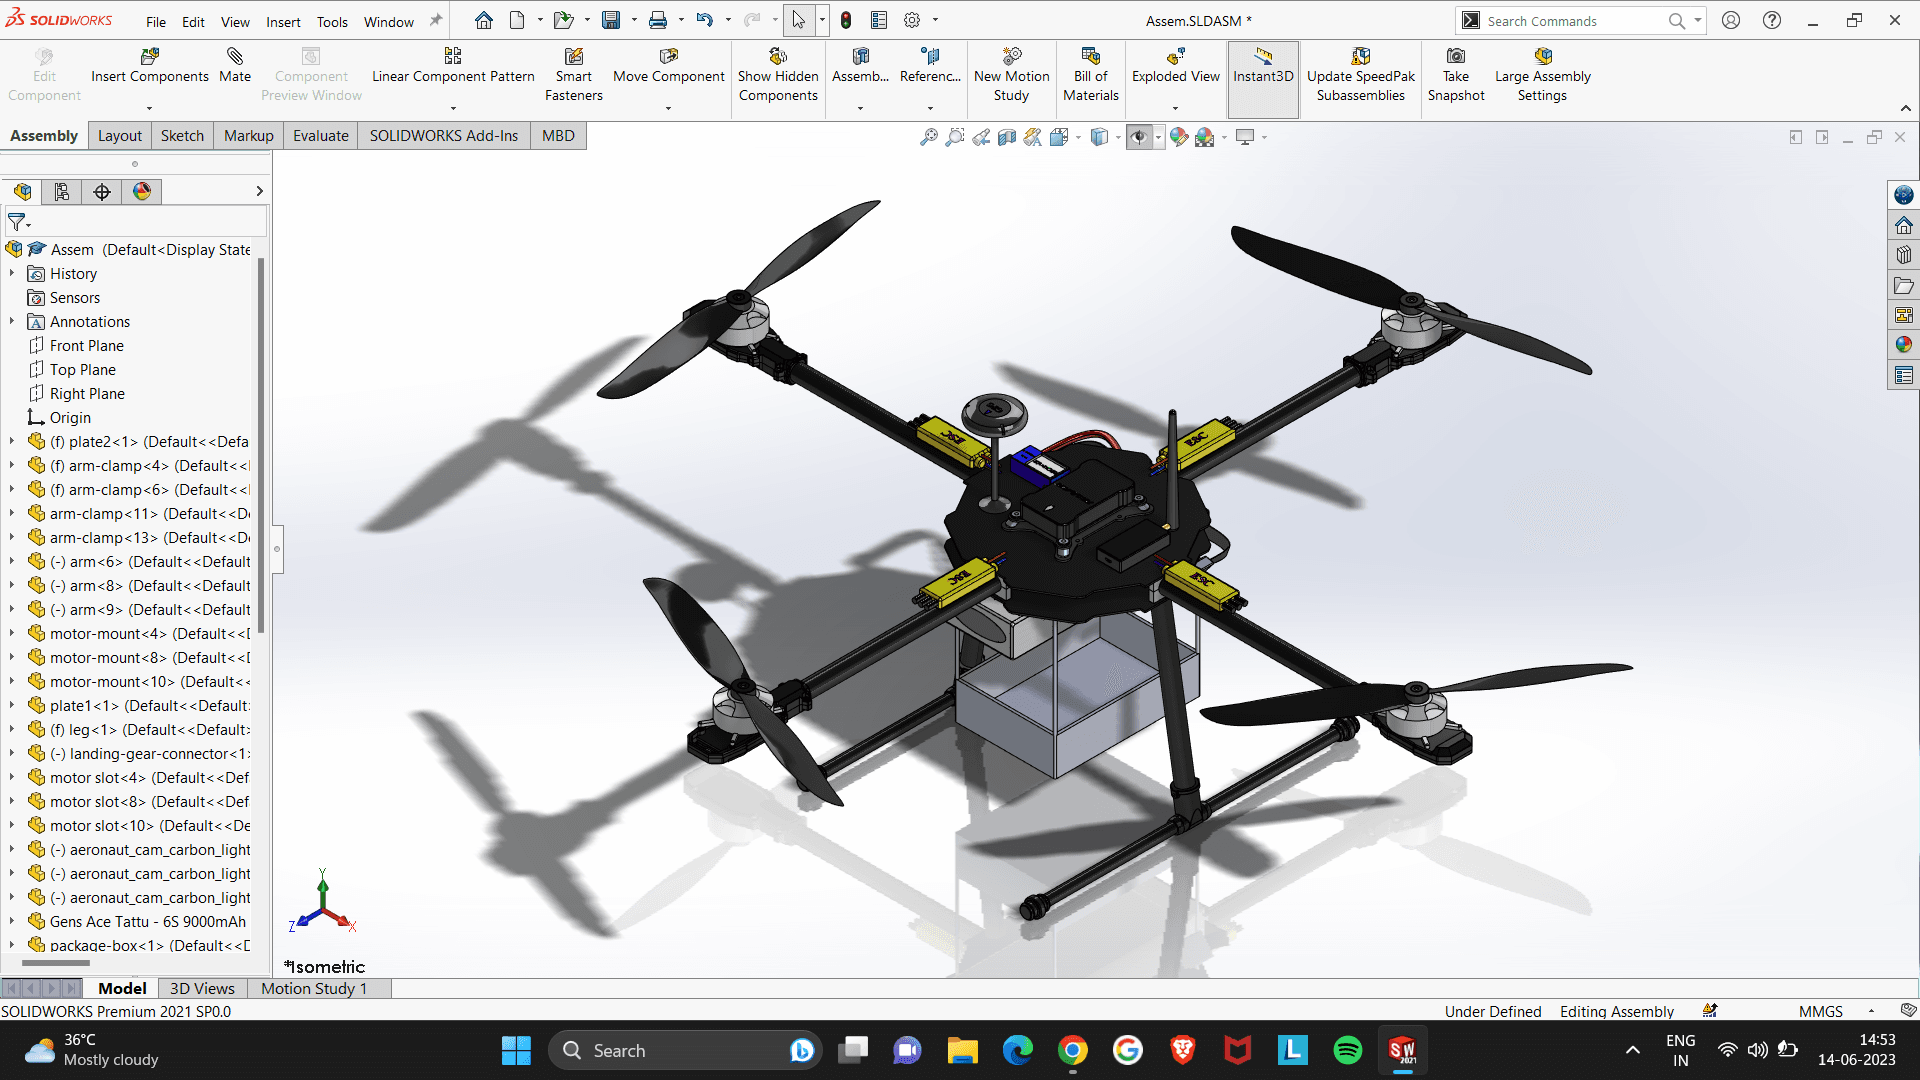Click Take Snapshot button
This screenshot has width=1920, height=1080.
point(1456,75)
